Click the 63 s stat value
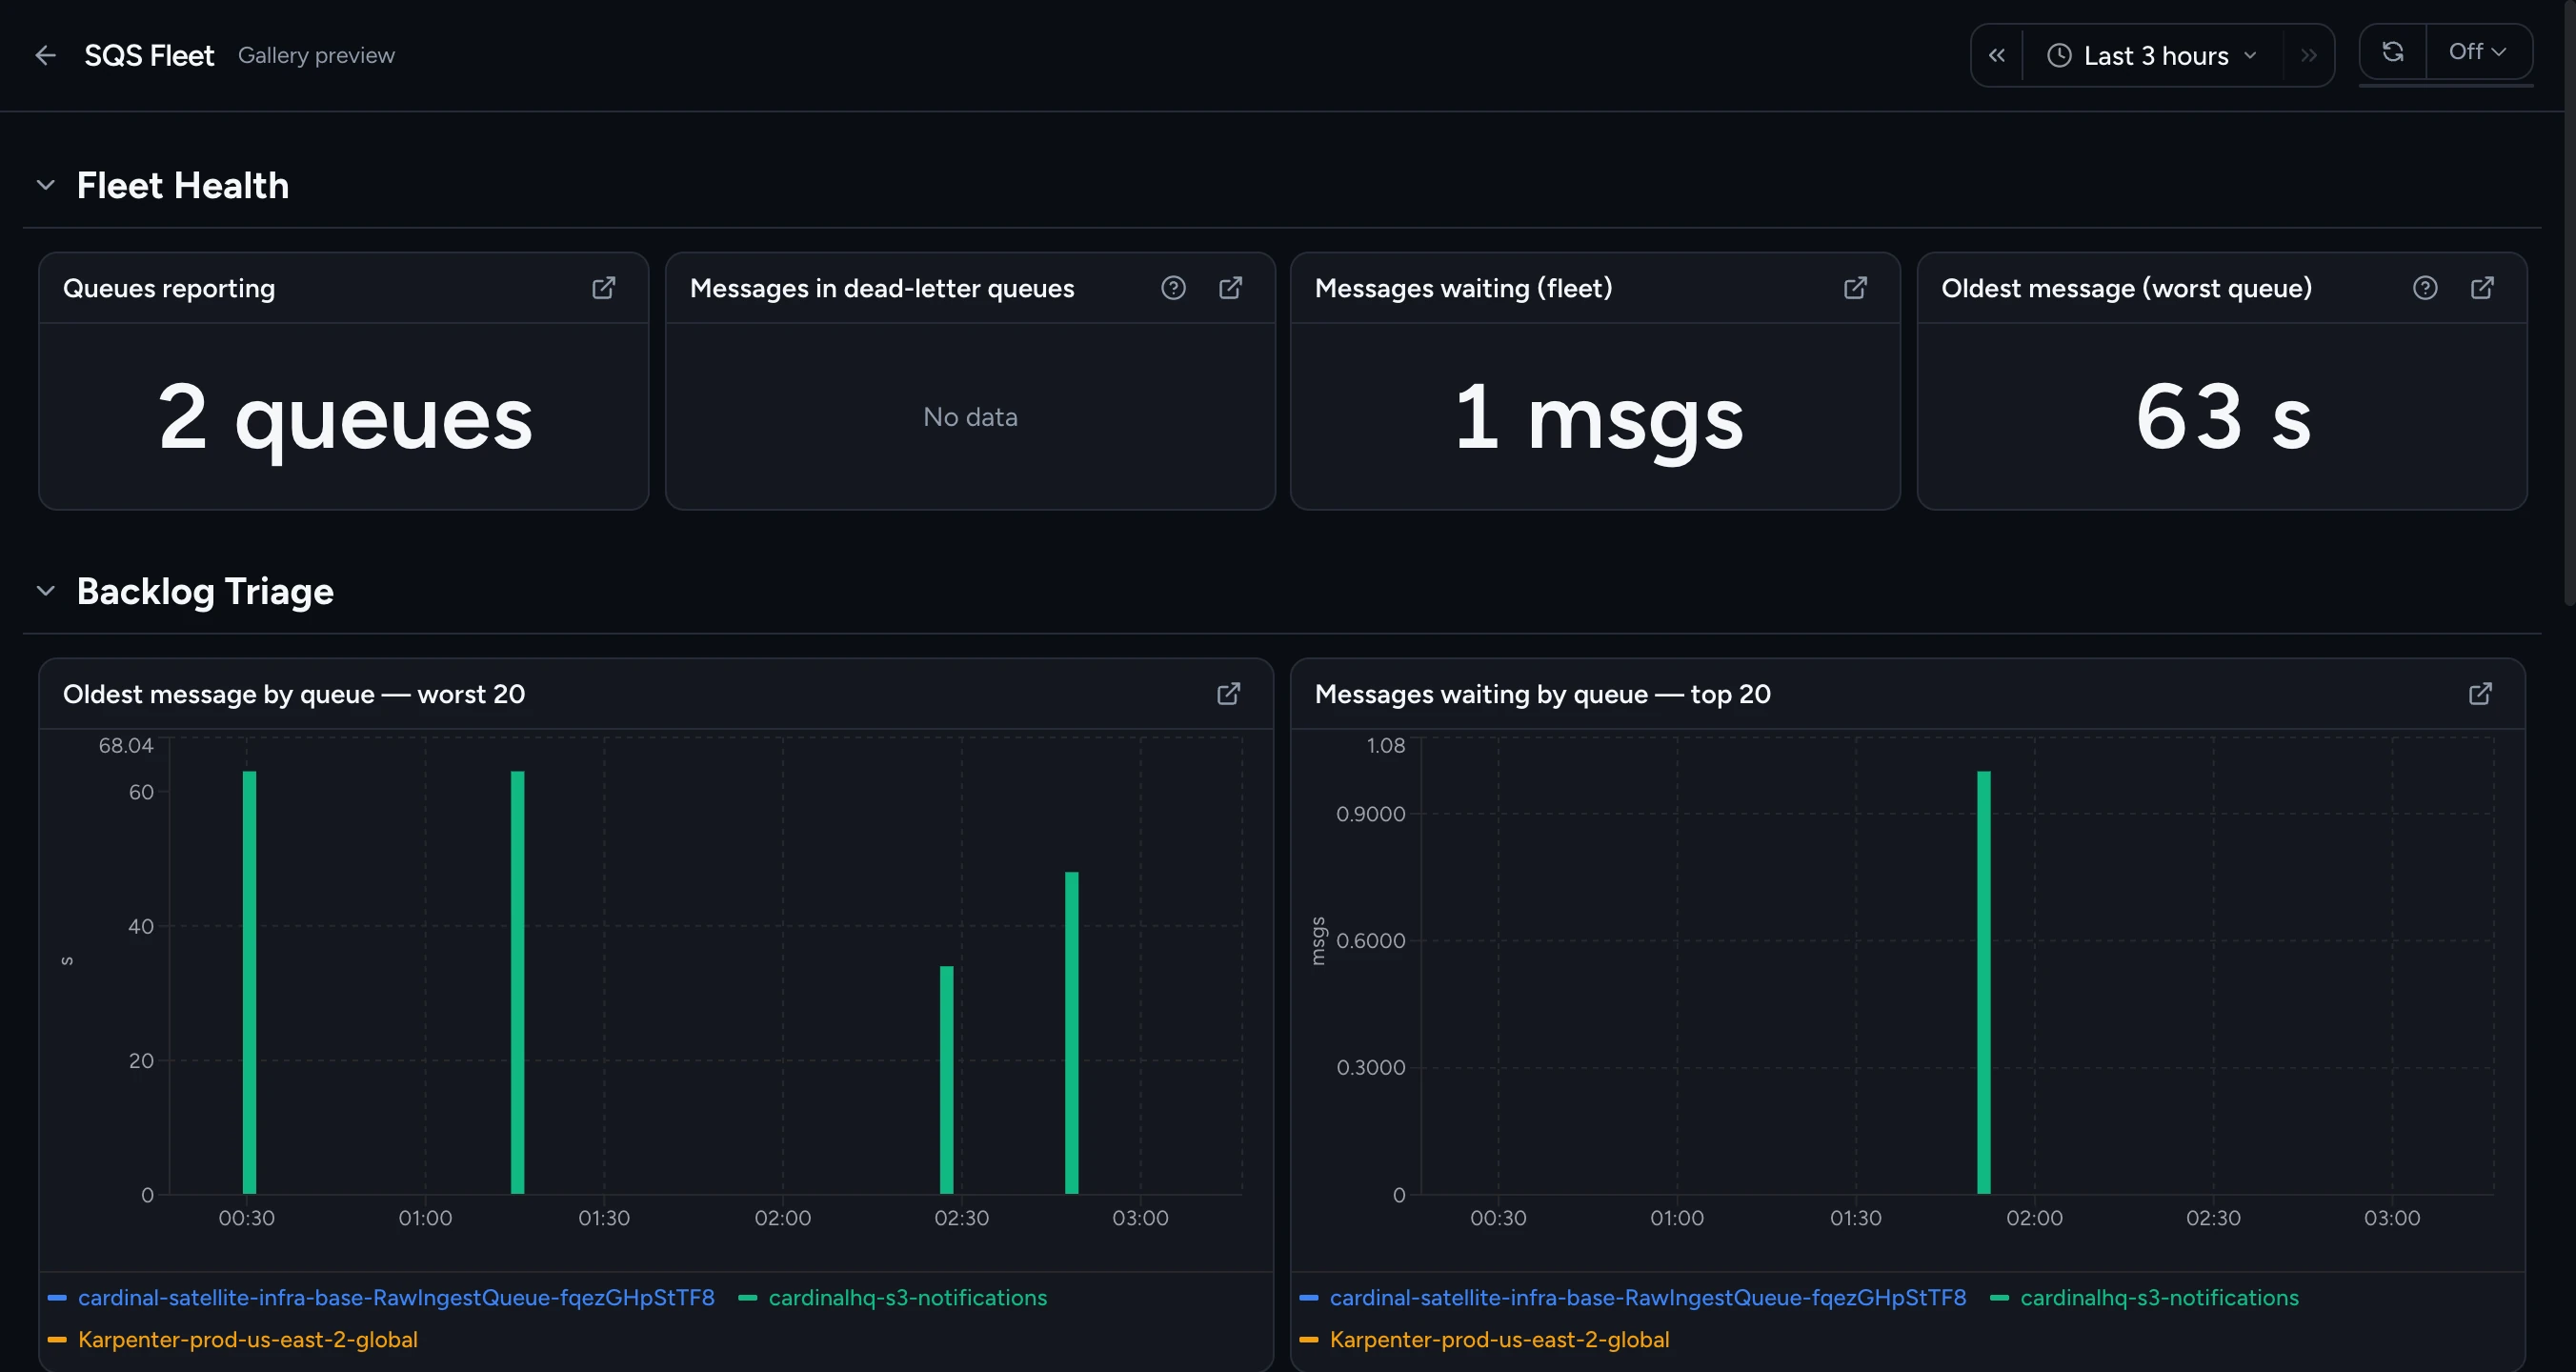Image resolution: width=2576 pixels, height=1372 pixels. pos(2223,417)
